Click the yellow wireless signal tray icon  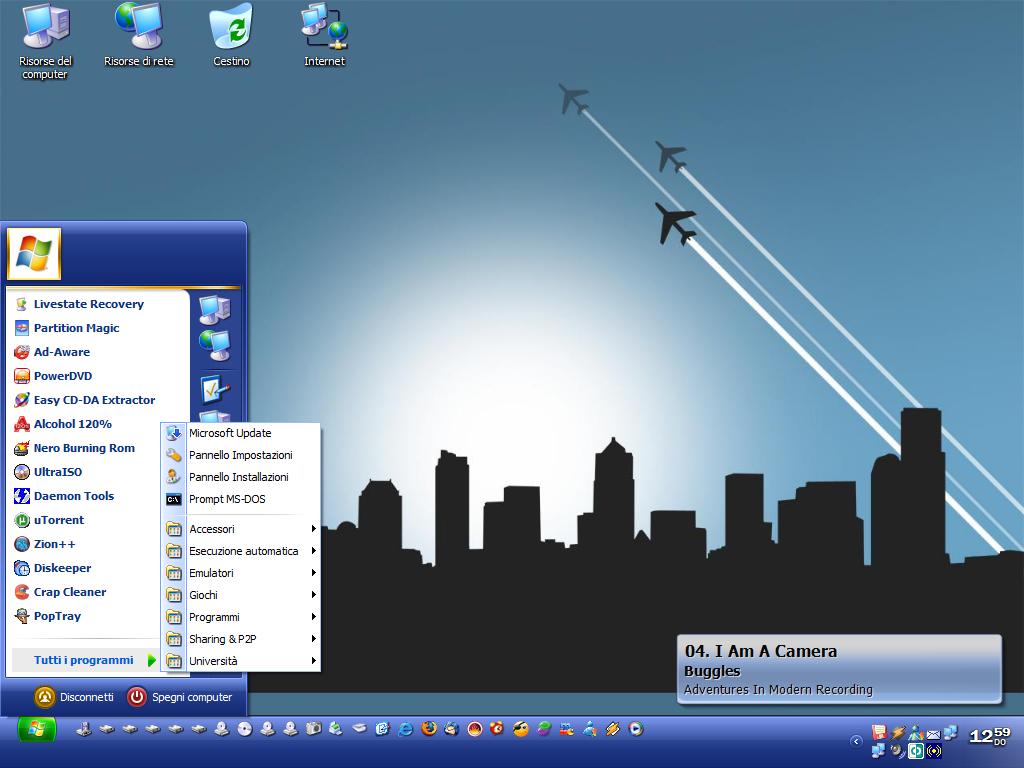(934, 751)
